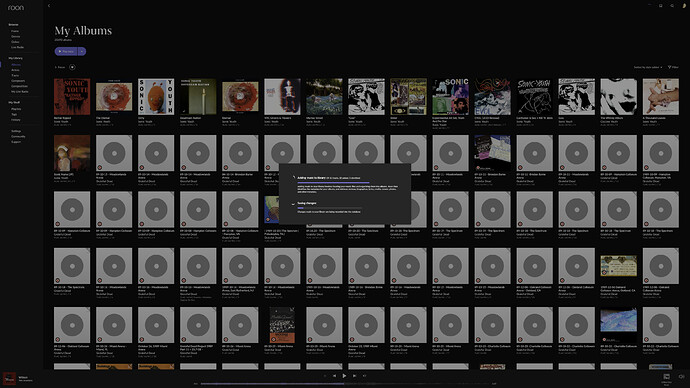Open History under My Stuff
690x388 pixels.
15,120
